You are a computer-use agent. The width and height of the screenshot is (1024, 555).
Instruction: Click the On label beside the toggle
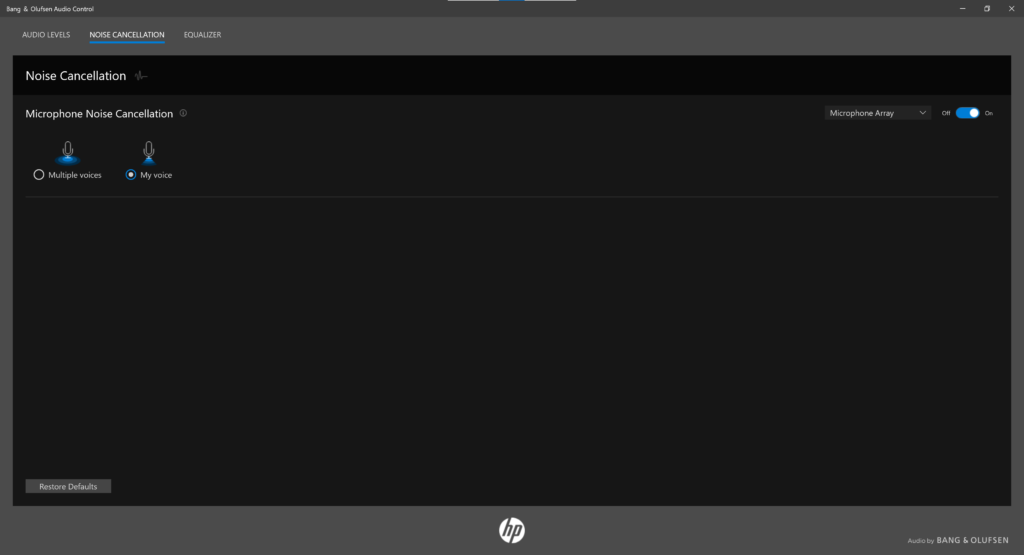pyautogui.click(x=989, y=113)
